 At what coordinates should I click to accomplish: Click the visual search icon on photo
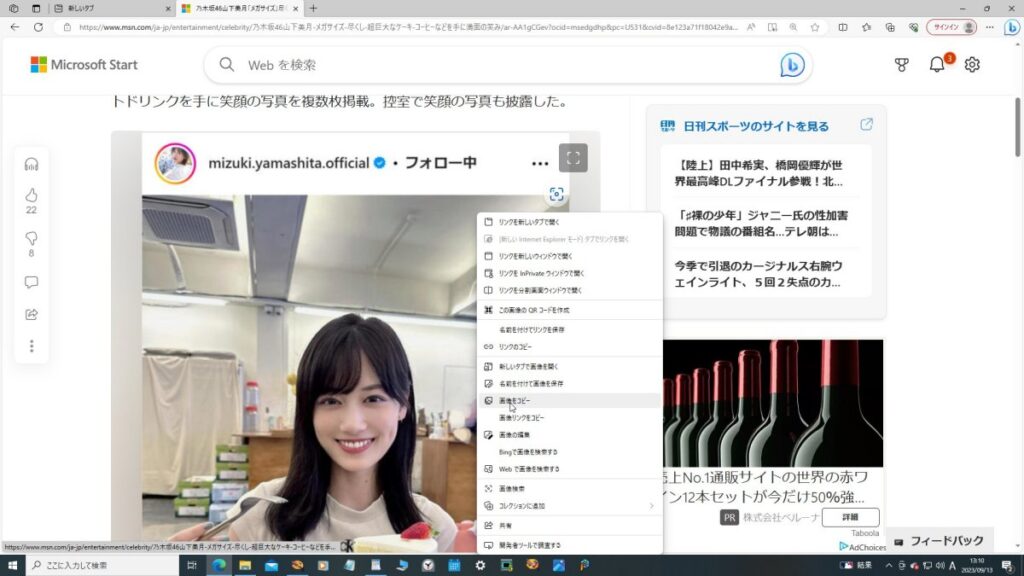coord(556,194)
